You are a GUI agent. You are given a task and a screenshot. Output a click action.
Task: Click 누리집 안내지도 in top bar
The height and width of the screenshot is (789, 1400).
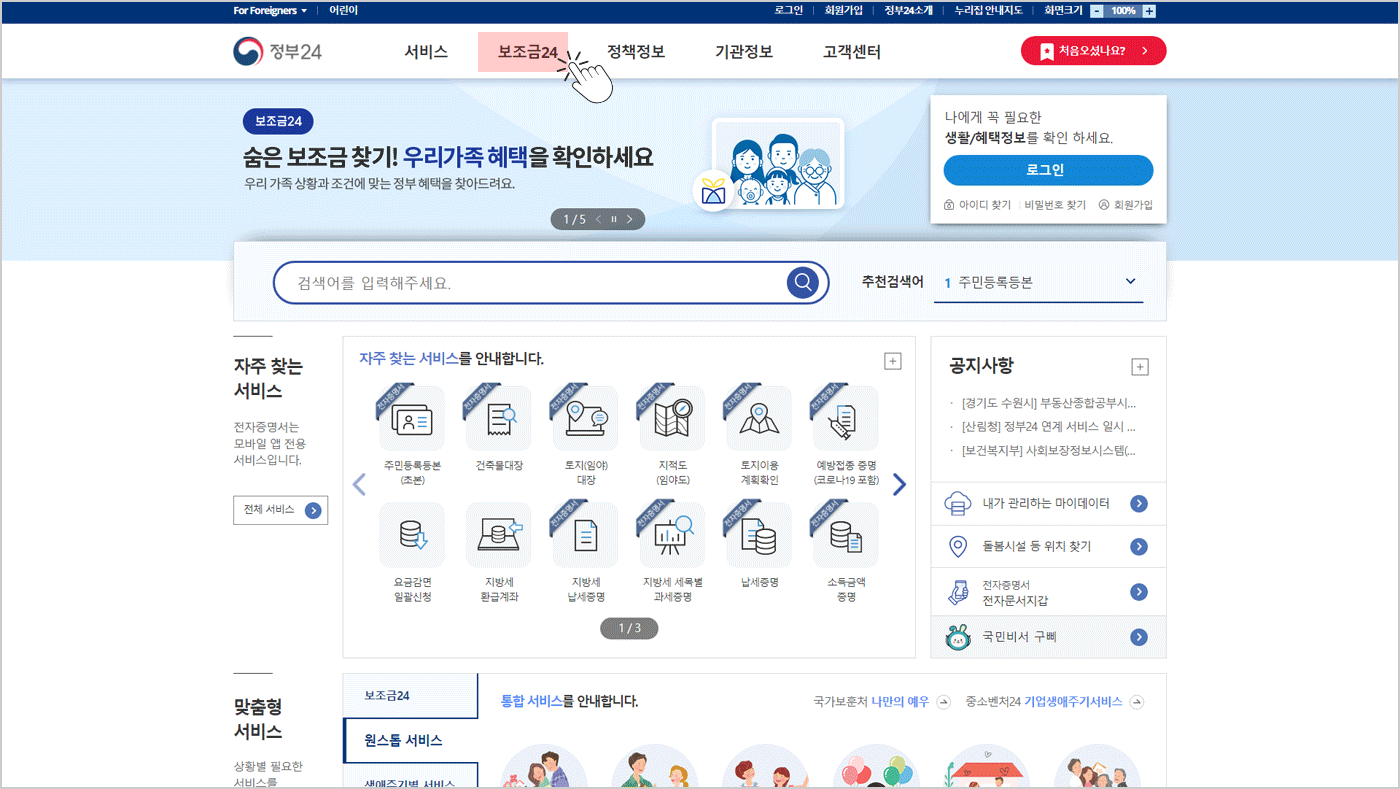tap(988, 11)
